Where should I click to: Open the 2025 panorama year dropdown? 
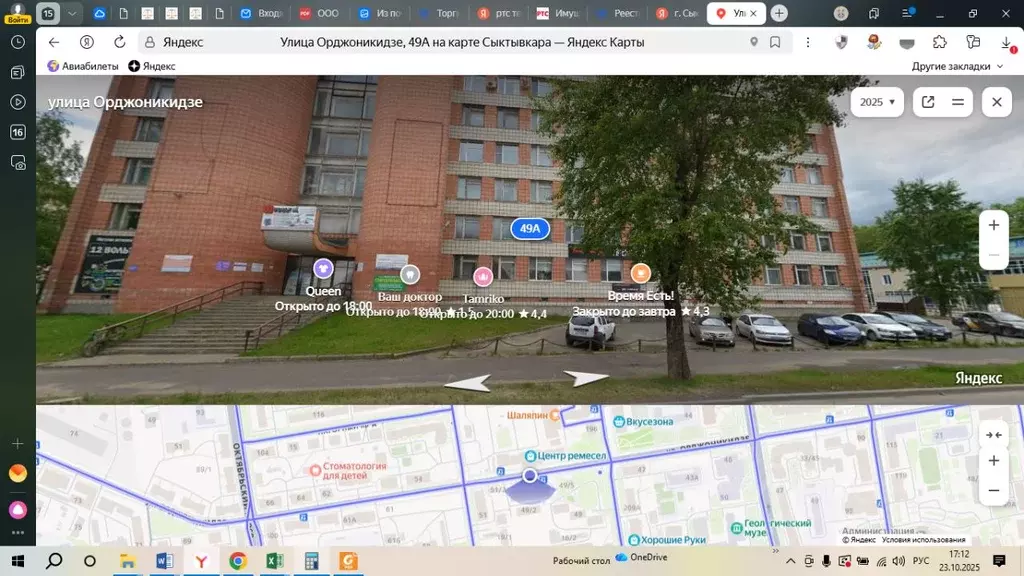[x=876, y=101]
